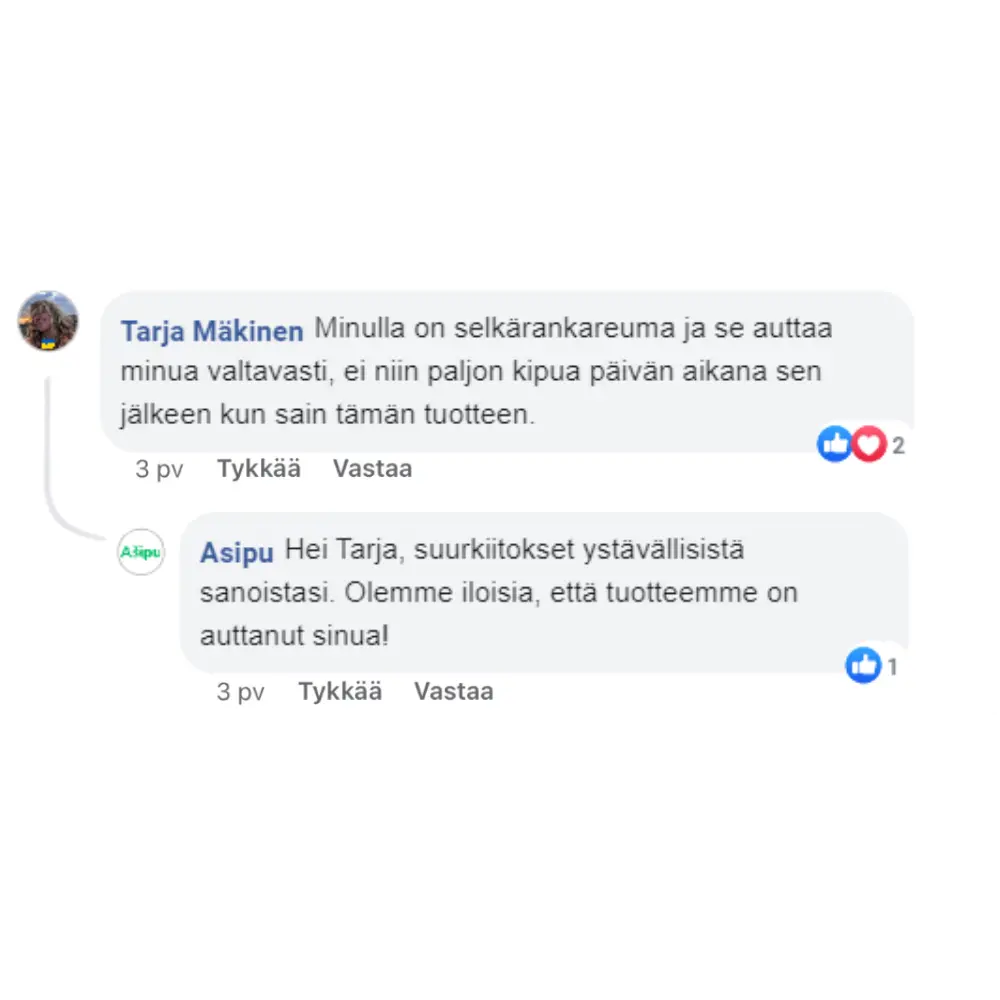
Task: View reaction count 1 on Asipu's reply
Action: point(892,667)
